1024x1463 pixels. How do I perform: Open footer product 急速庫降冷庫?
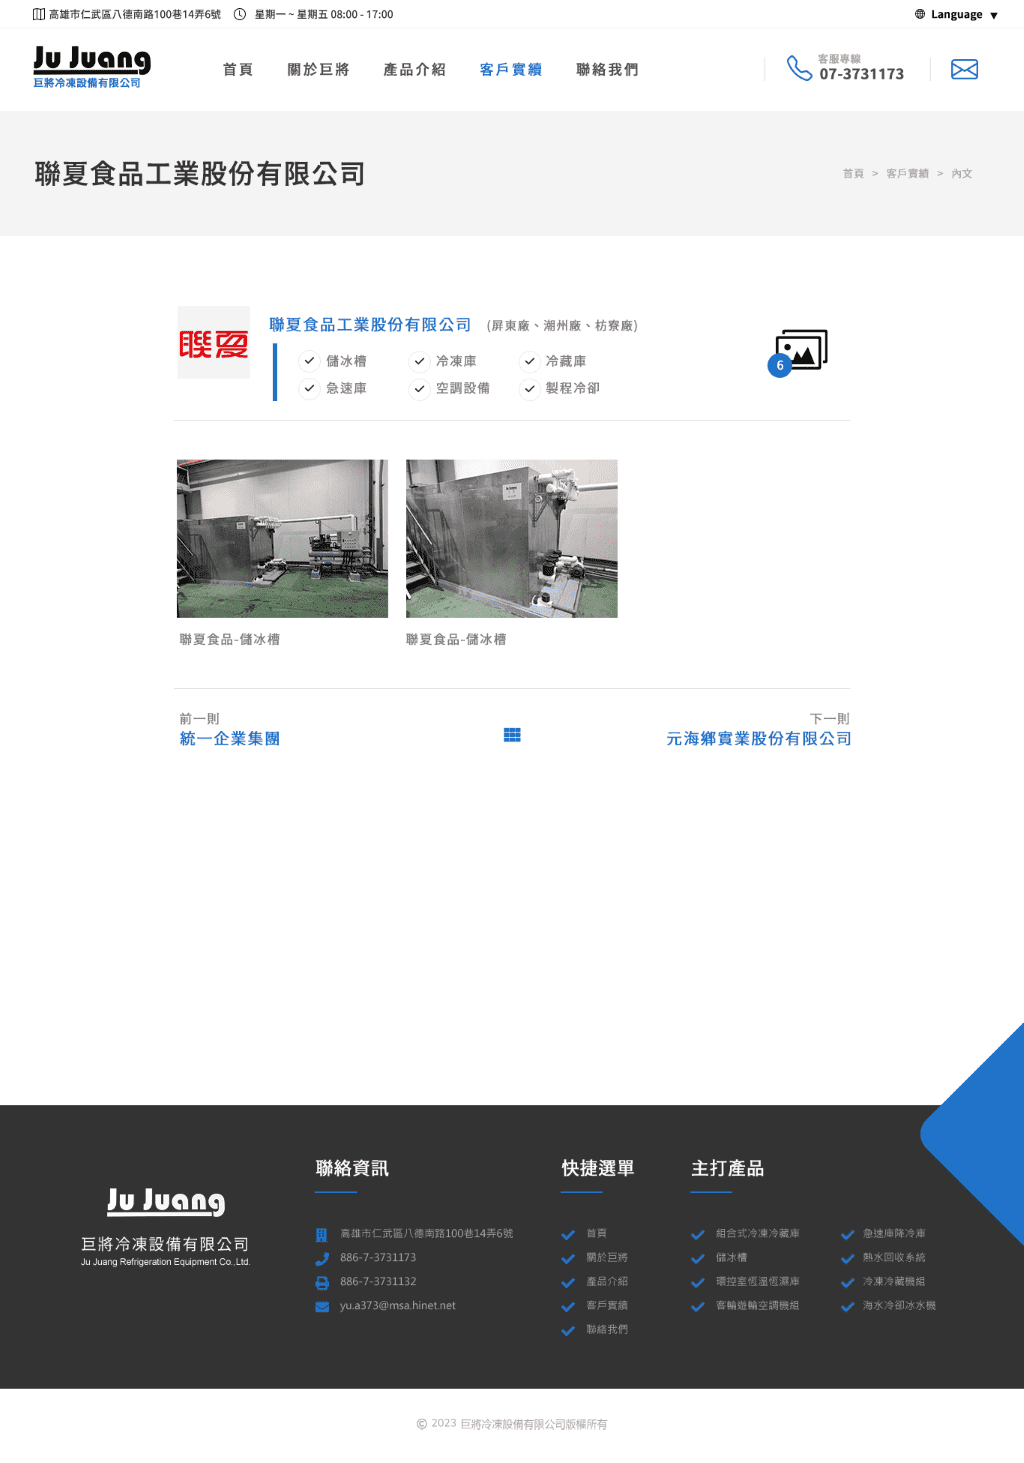tap(894, 1233)
